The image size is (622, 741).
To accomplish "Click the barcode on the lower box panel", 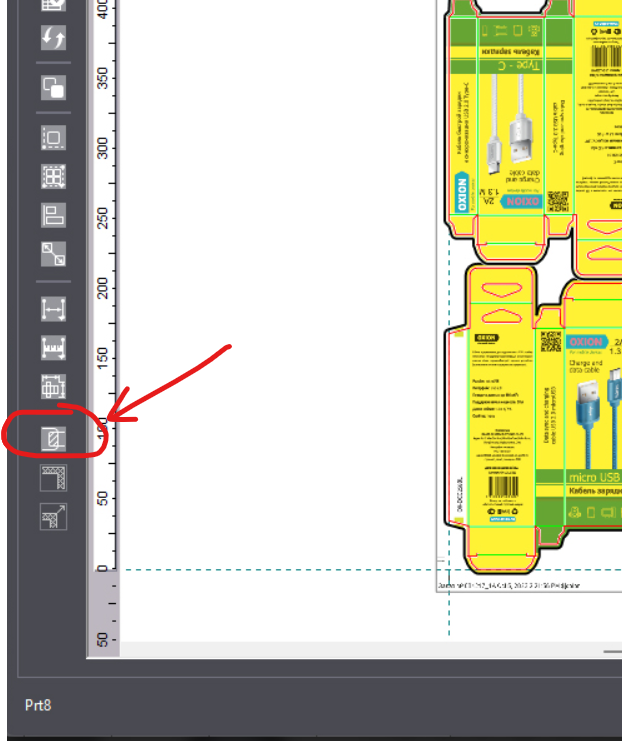I will click(x=503, y=486).
